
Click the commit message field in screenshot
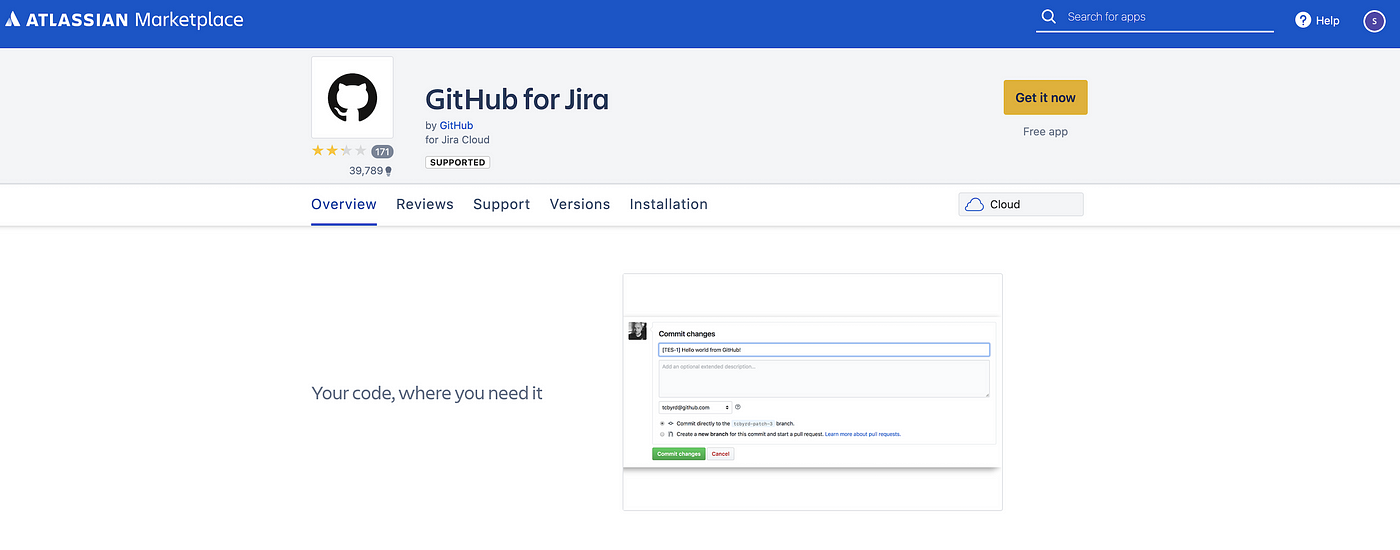pyautogui.click(x=824, y=350)
